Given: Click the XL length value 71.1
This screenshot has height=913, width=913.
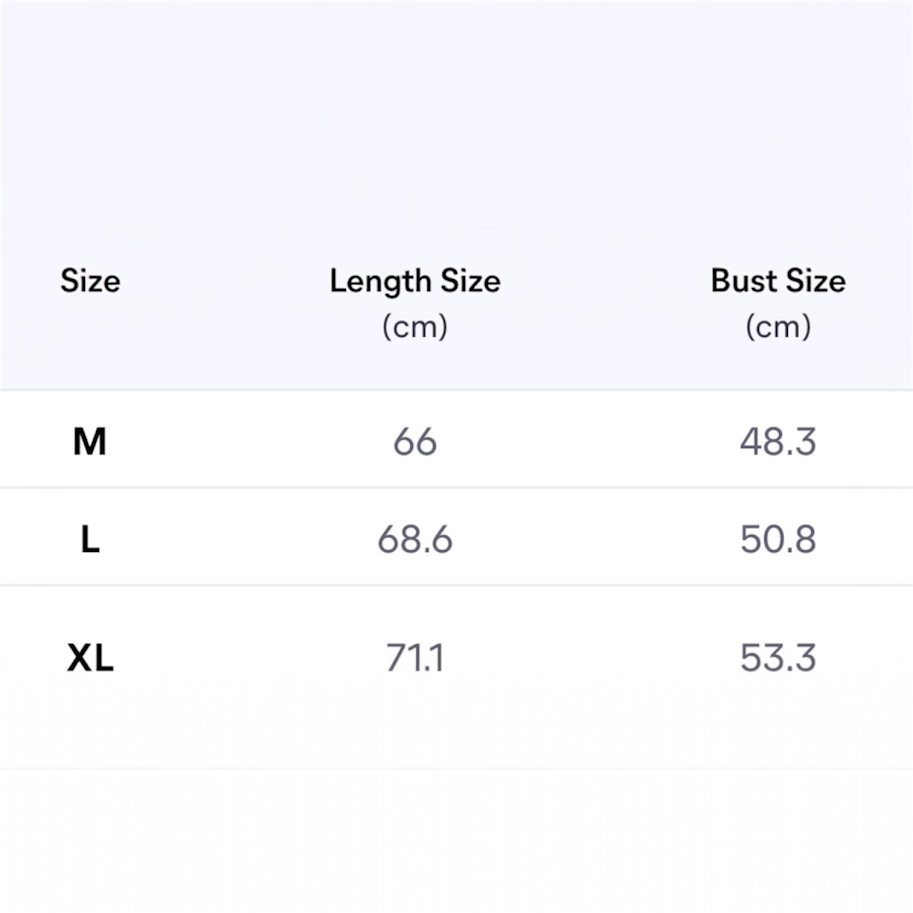Looking at the screenshot, I should point(415,658).
